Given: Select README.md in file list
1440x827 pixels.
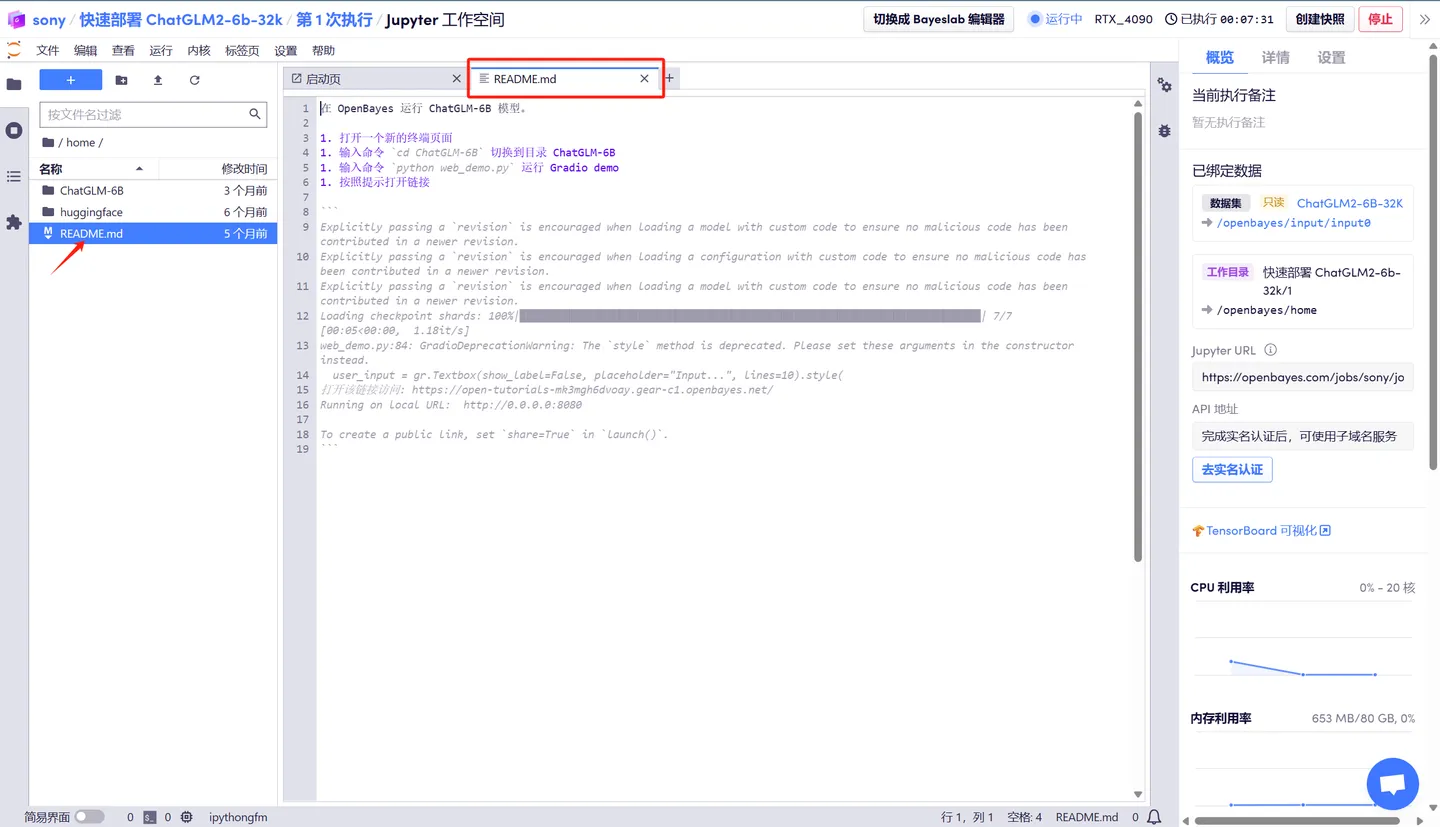Looking at the screenshot, I should tap(153, 233).
